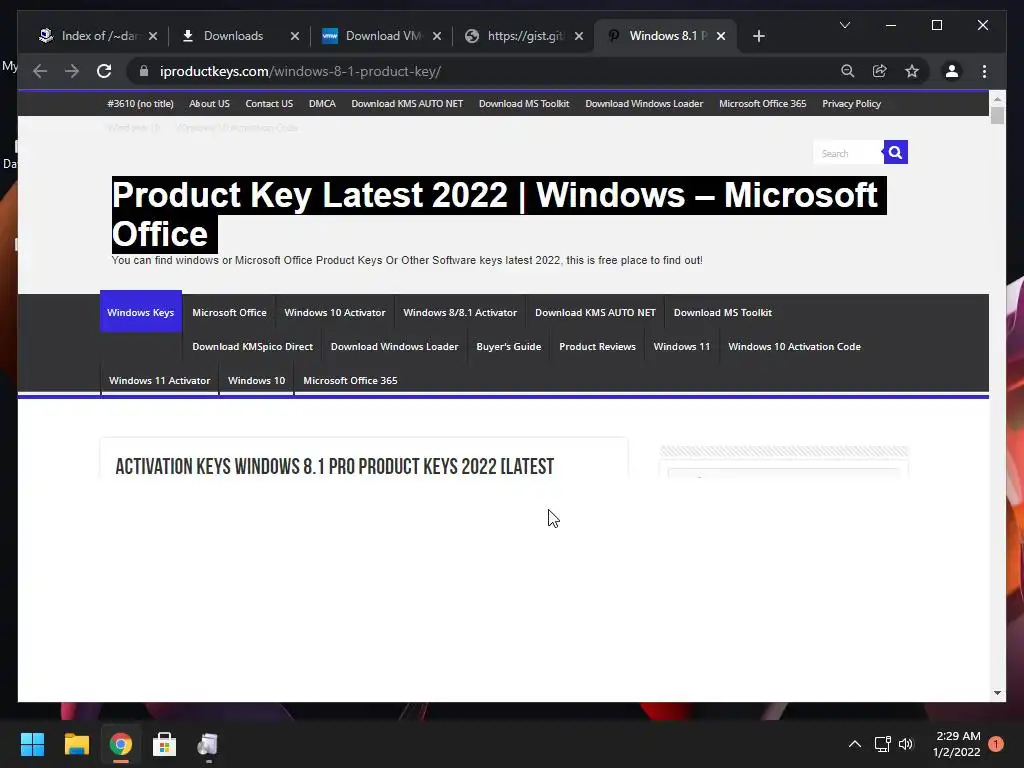The image size is (1024, 768).
Task: Open the zoom magnifier in address bar
Action: pyautogui.click(x=848, y=71)
